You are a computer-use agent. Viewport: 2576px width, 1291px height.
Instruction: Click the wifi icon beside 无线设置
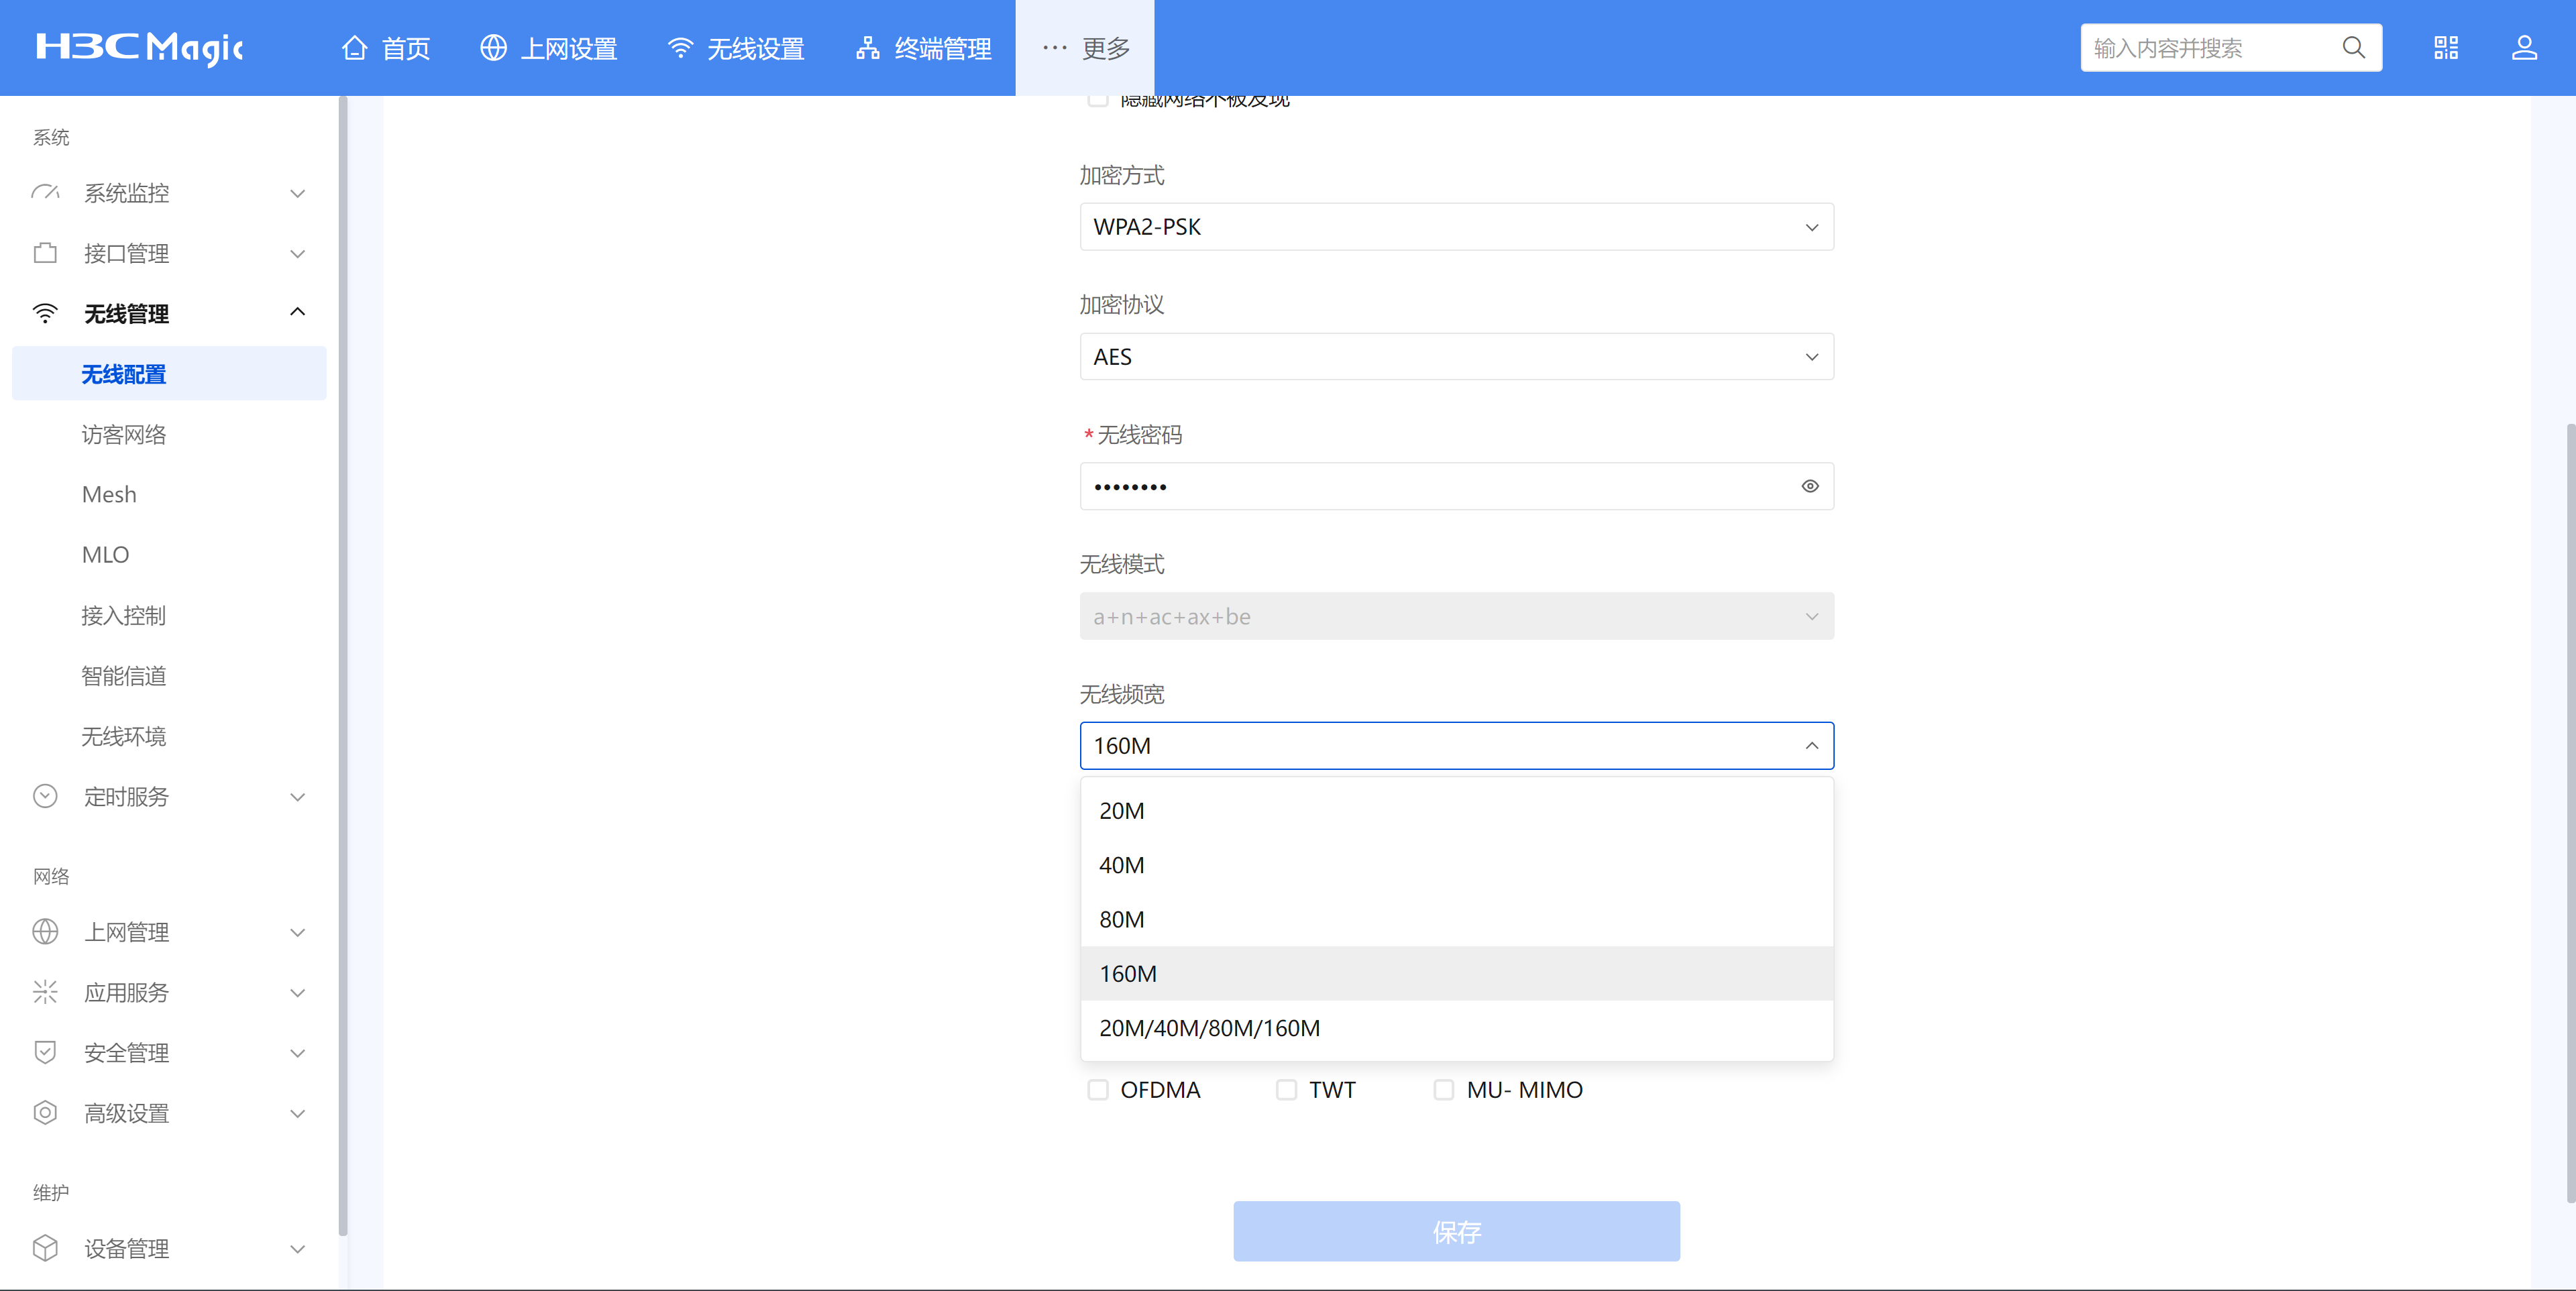click(x=680, y=48)
